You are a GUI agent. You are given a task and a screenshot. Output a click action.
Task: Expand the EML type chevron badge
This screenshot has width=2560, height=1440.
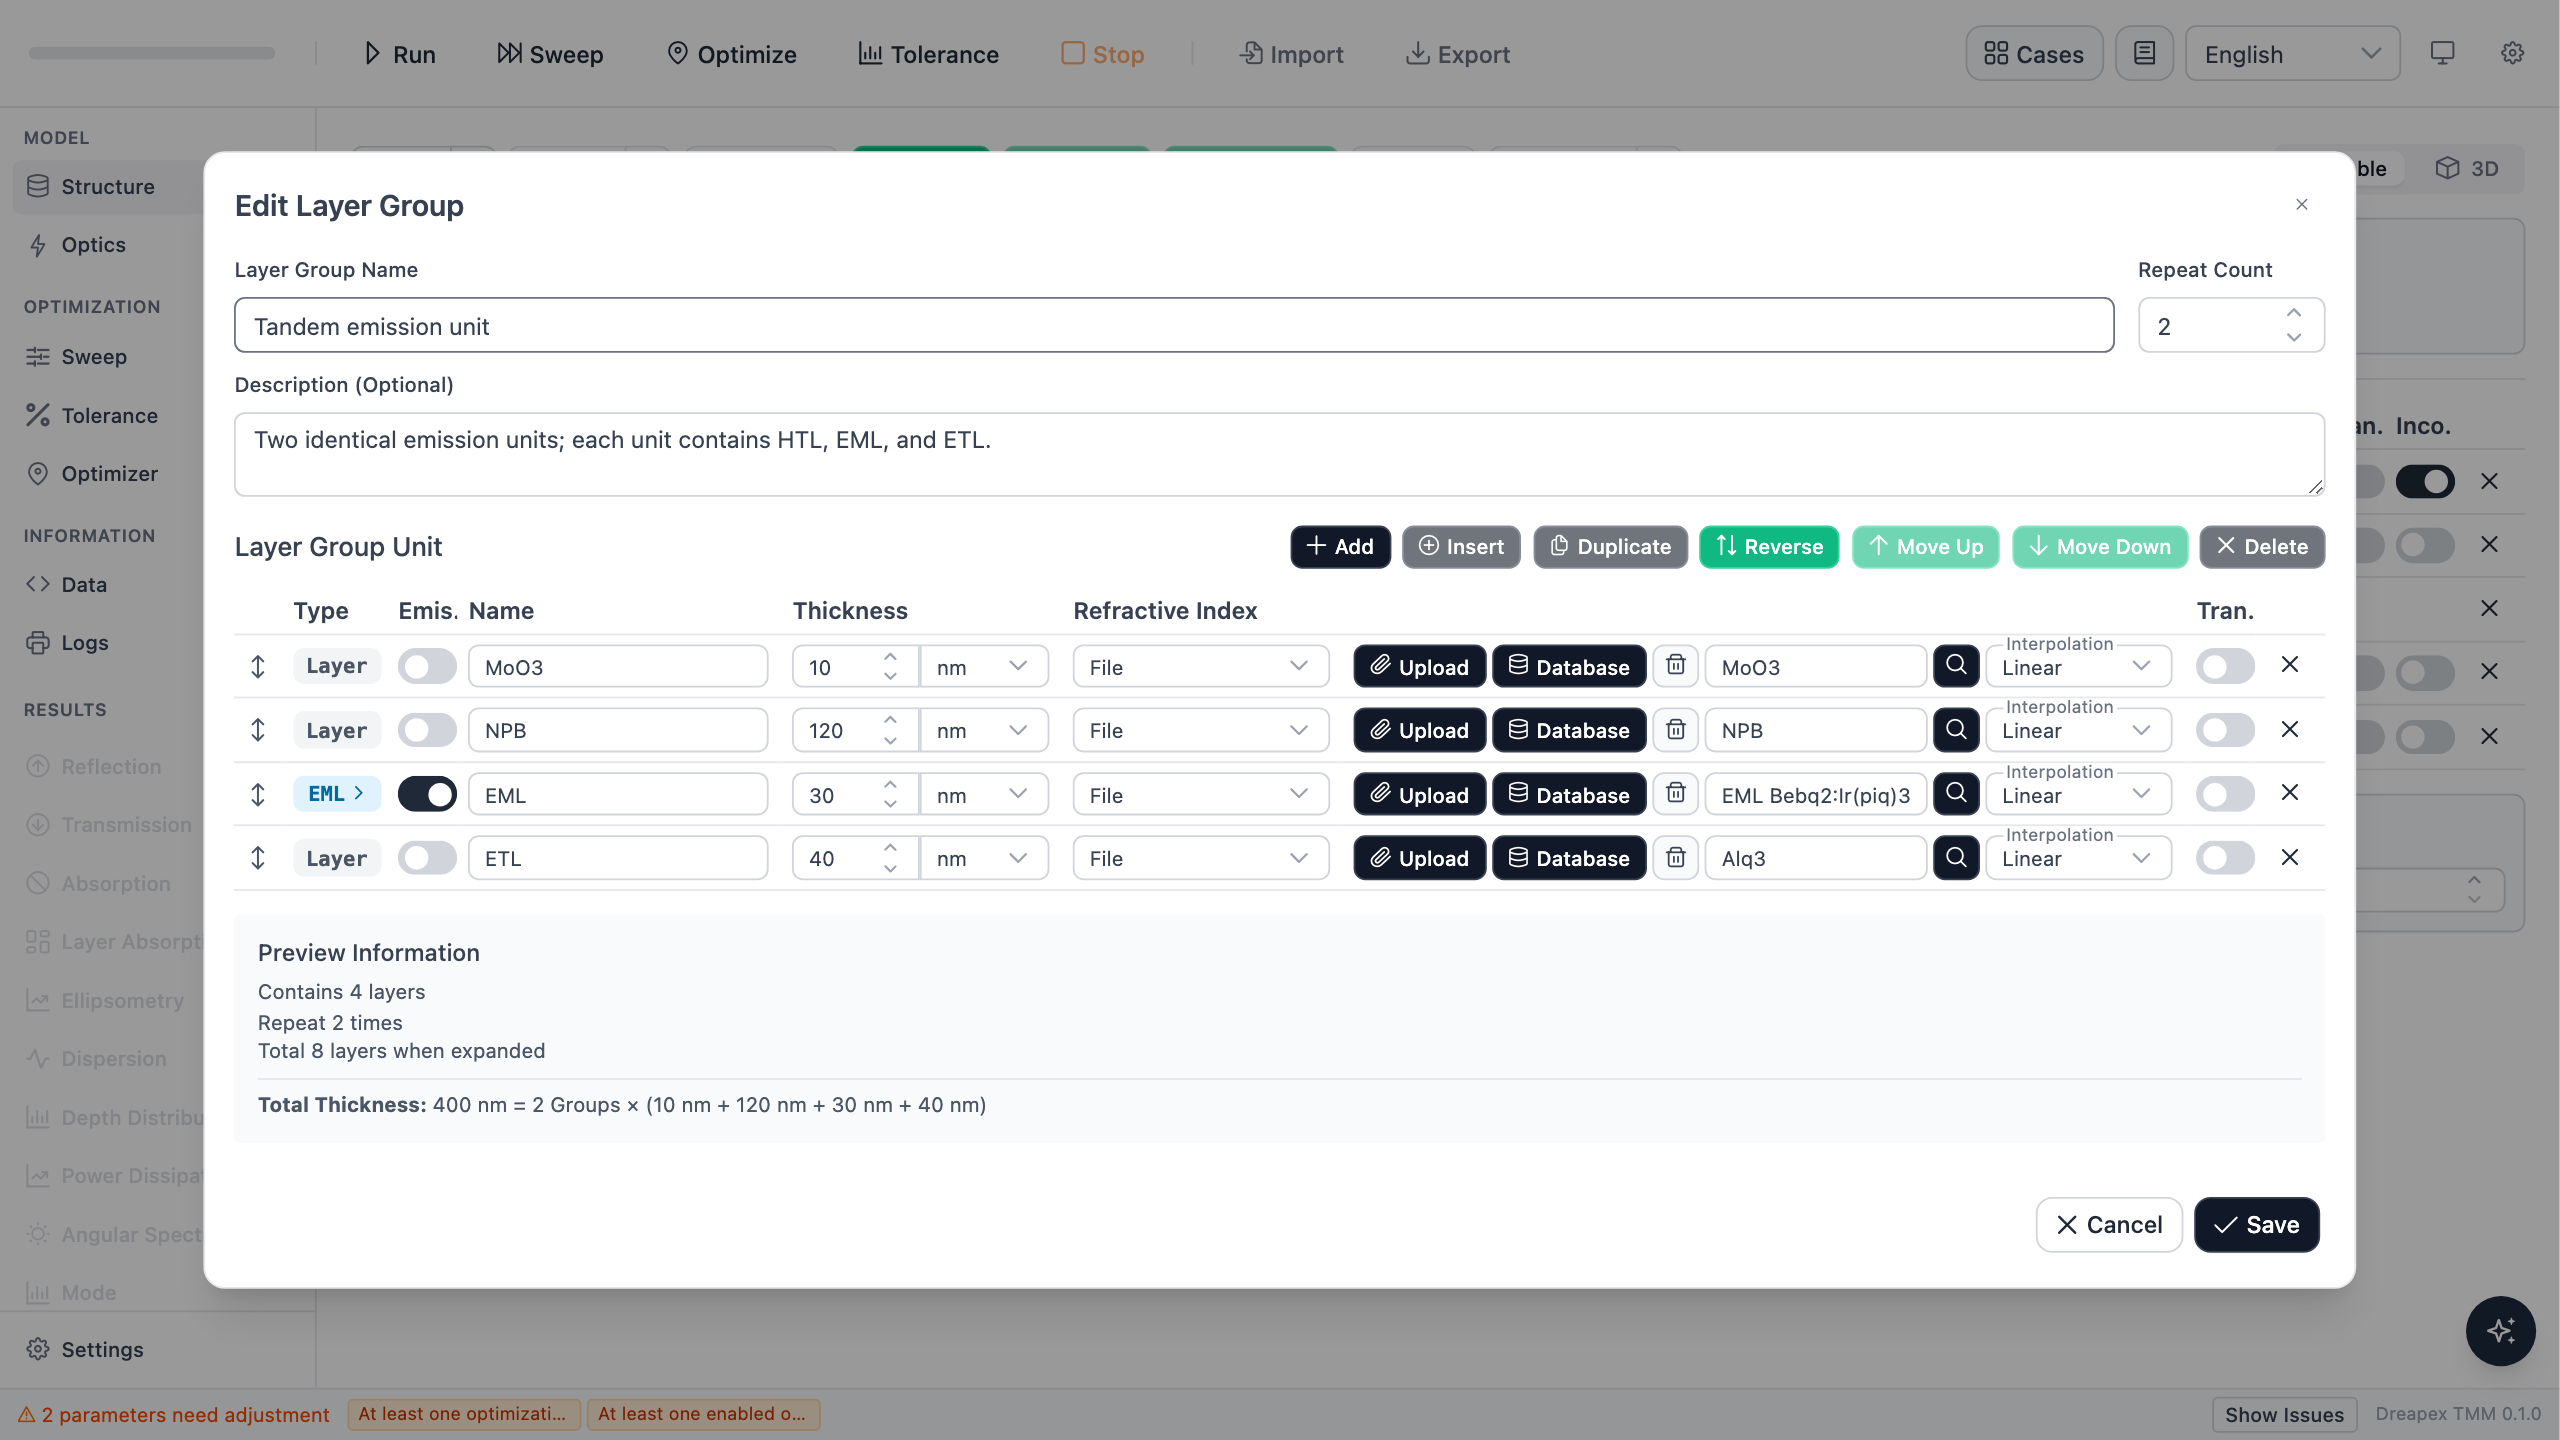click(x=336, y=794)
